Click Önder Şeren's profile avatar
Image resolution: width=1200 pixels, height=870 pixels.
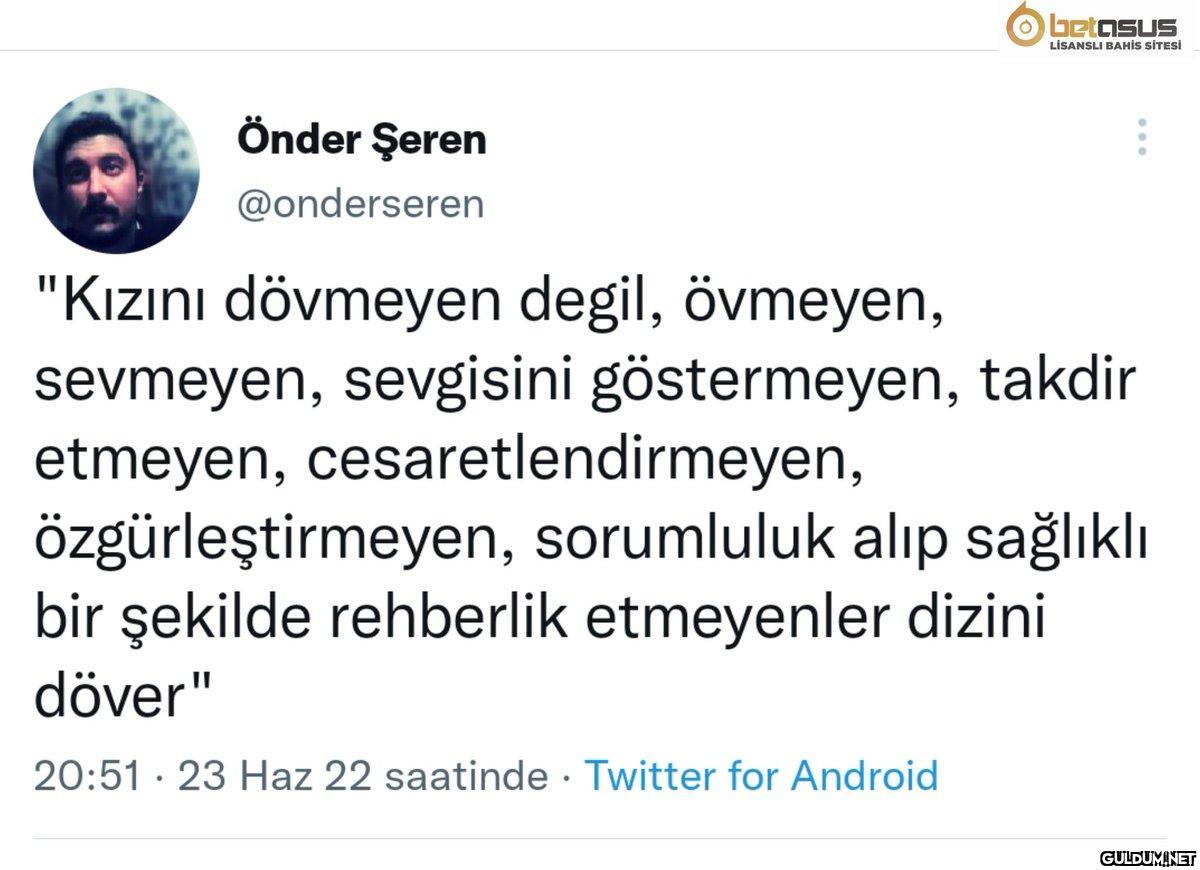[x=116, y=171]
